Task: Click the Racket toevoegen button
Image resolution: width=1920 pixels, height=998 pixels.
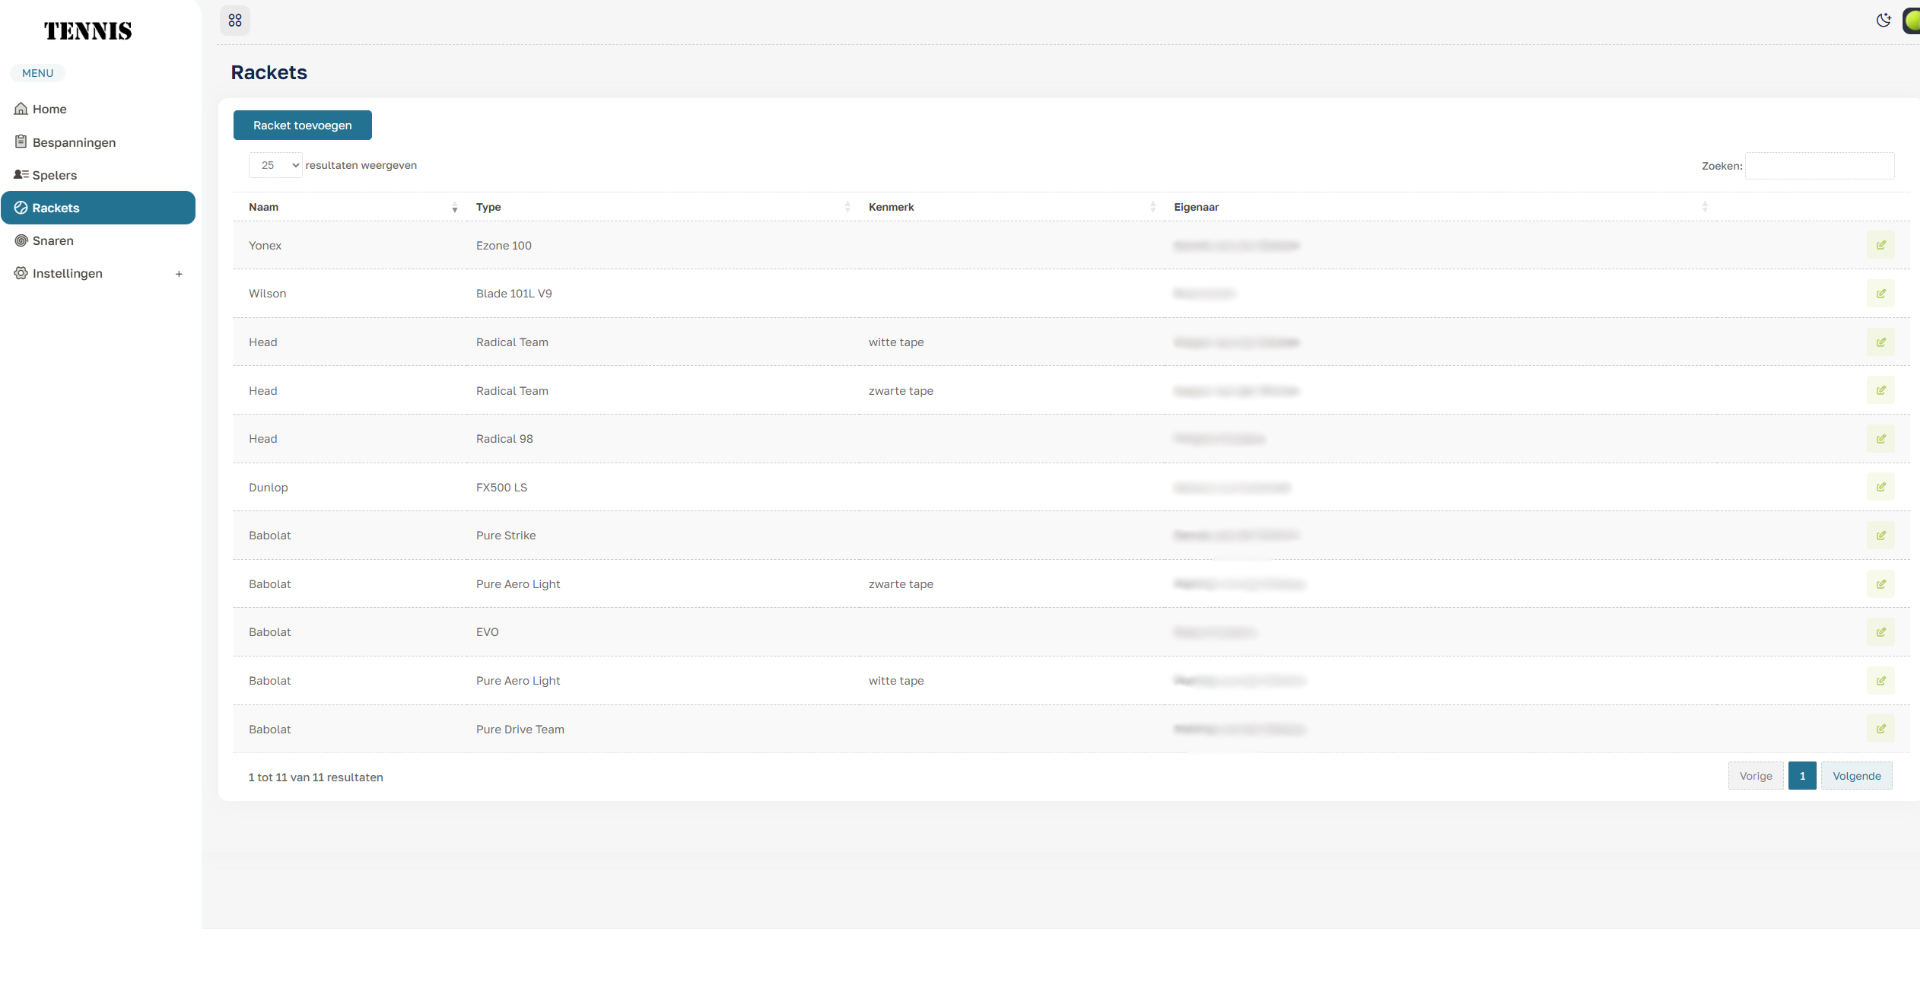Action: coord(302,126)
